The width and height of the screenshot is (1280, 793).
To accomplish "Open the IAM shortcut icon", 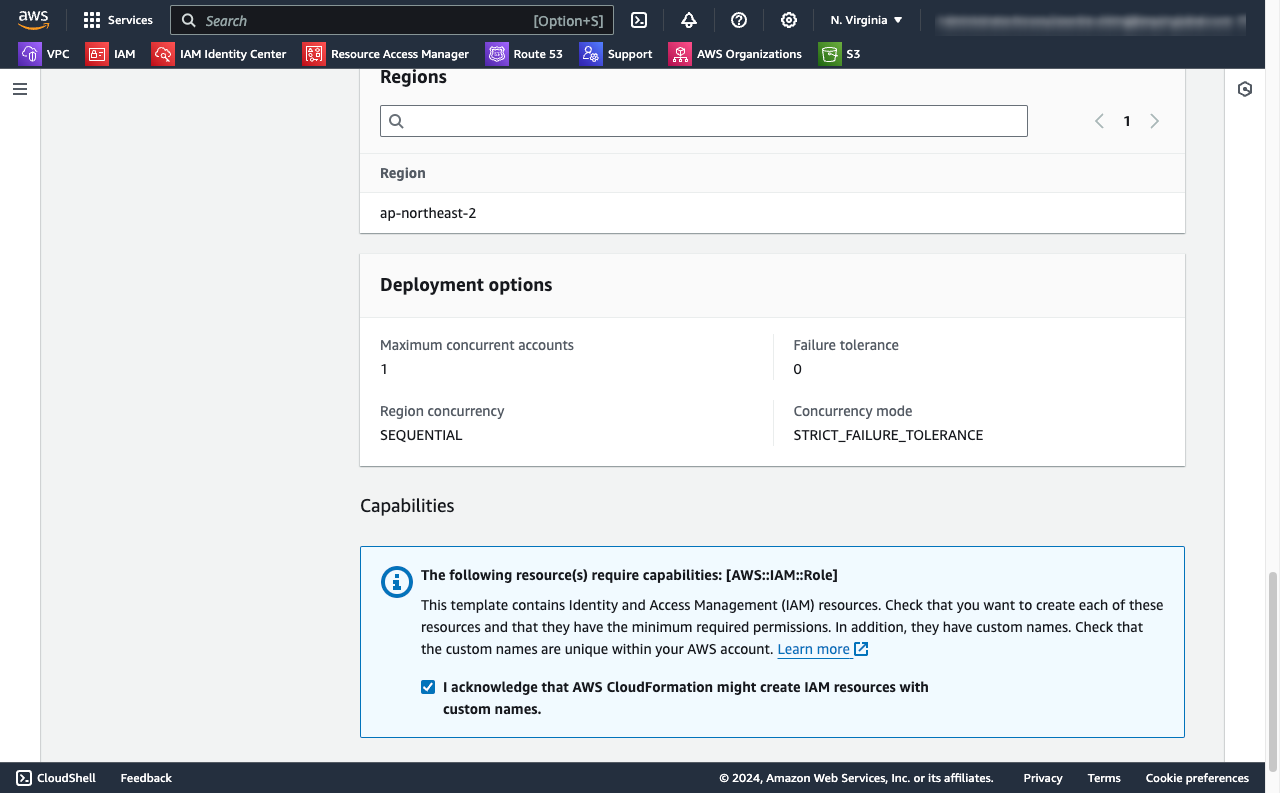I will coord(97,54).
